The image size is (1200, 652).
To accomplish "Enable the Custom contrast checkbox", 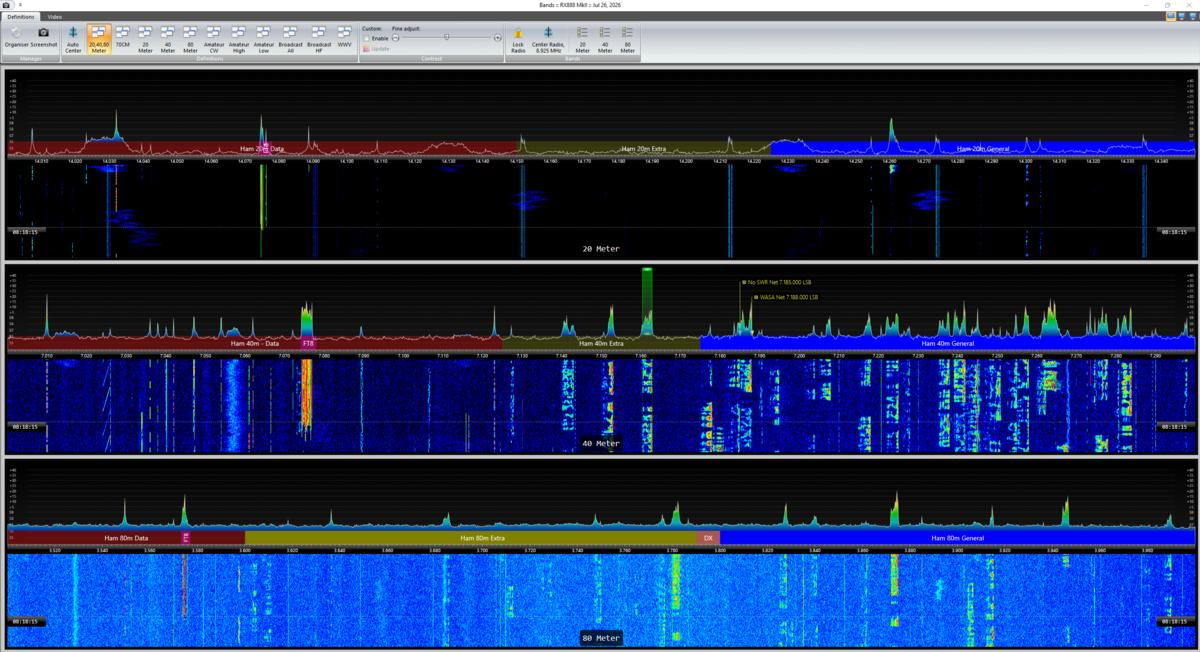I will pyautogui.click(x=366, y=38).
